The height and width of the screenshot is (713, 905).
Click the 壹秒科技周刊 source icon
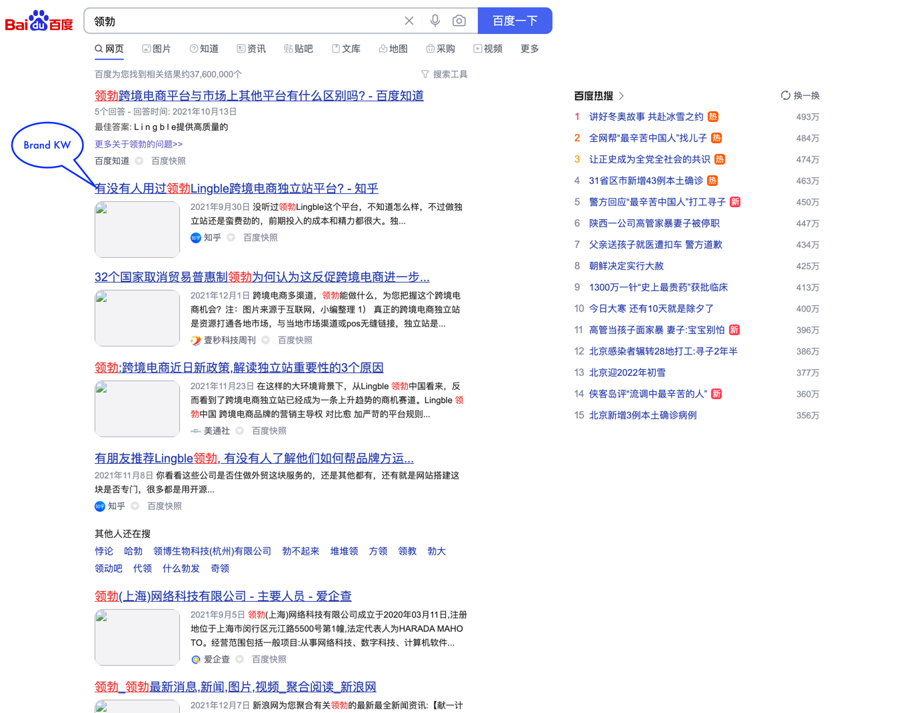(x=196, y=341)
